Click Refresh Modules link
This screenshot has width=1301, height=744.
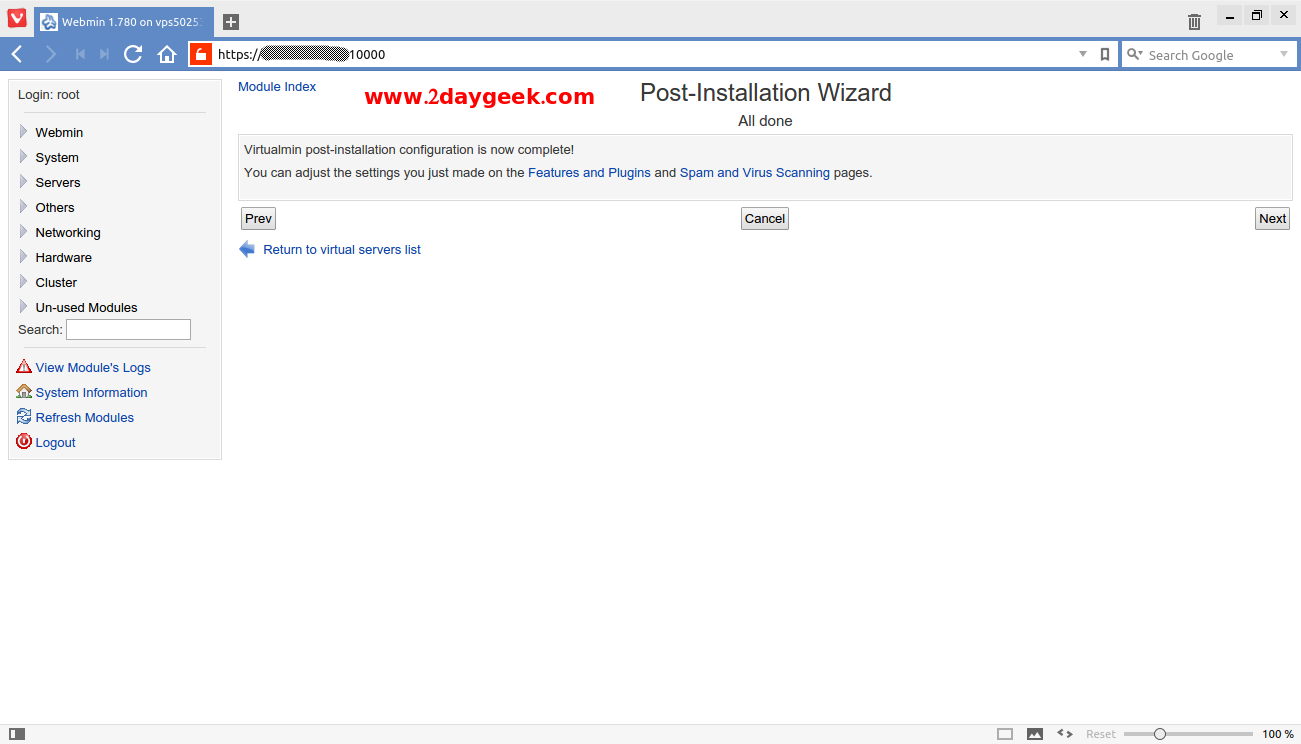85,418
